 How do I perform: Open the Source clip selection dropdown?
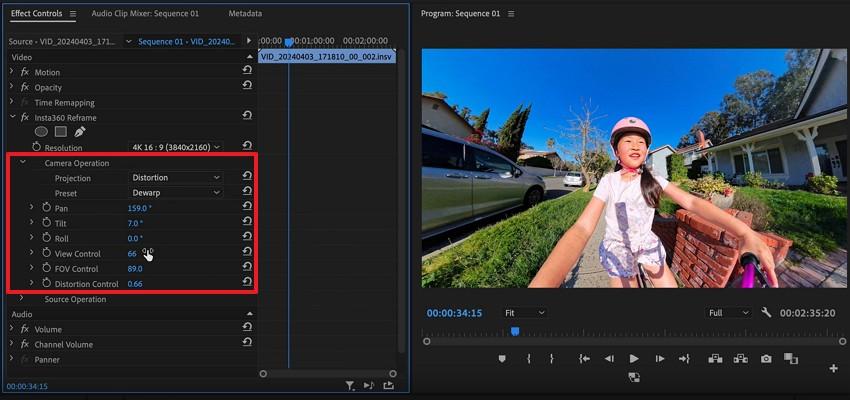pyautogui.click(x=128, y=41)
